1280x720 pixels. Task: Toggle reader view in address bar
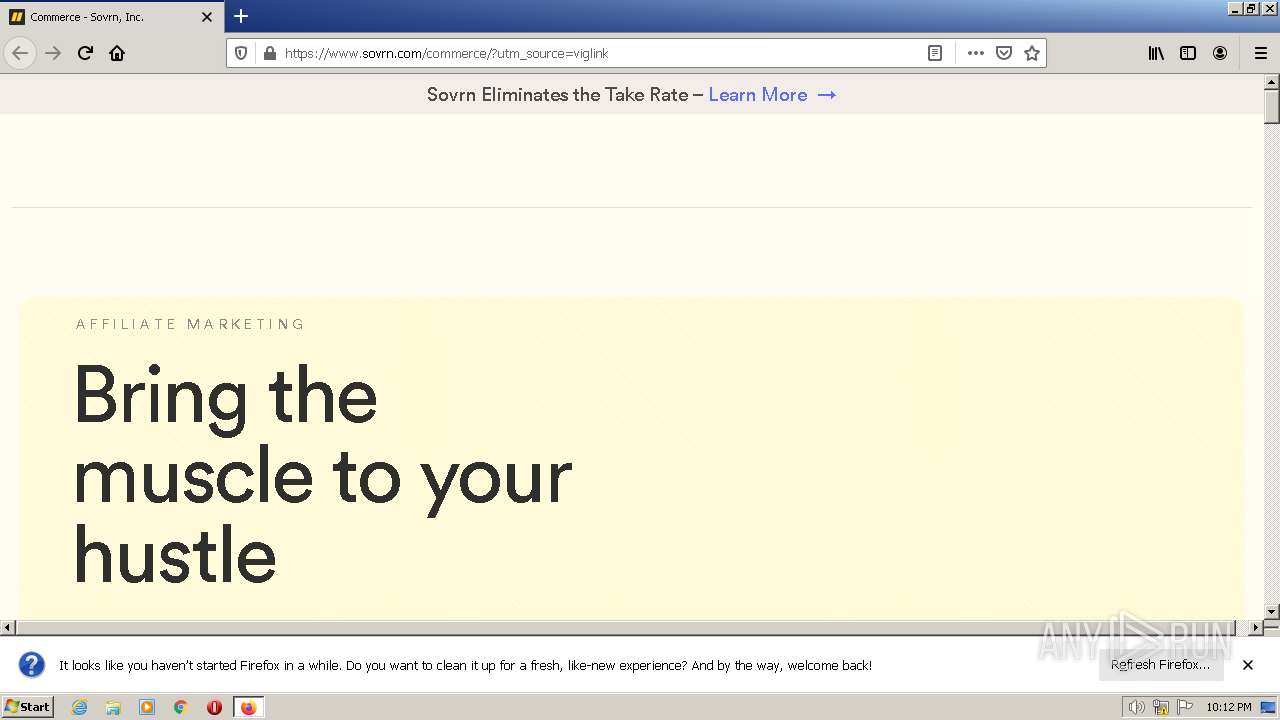coord(935,53)
